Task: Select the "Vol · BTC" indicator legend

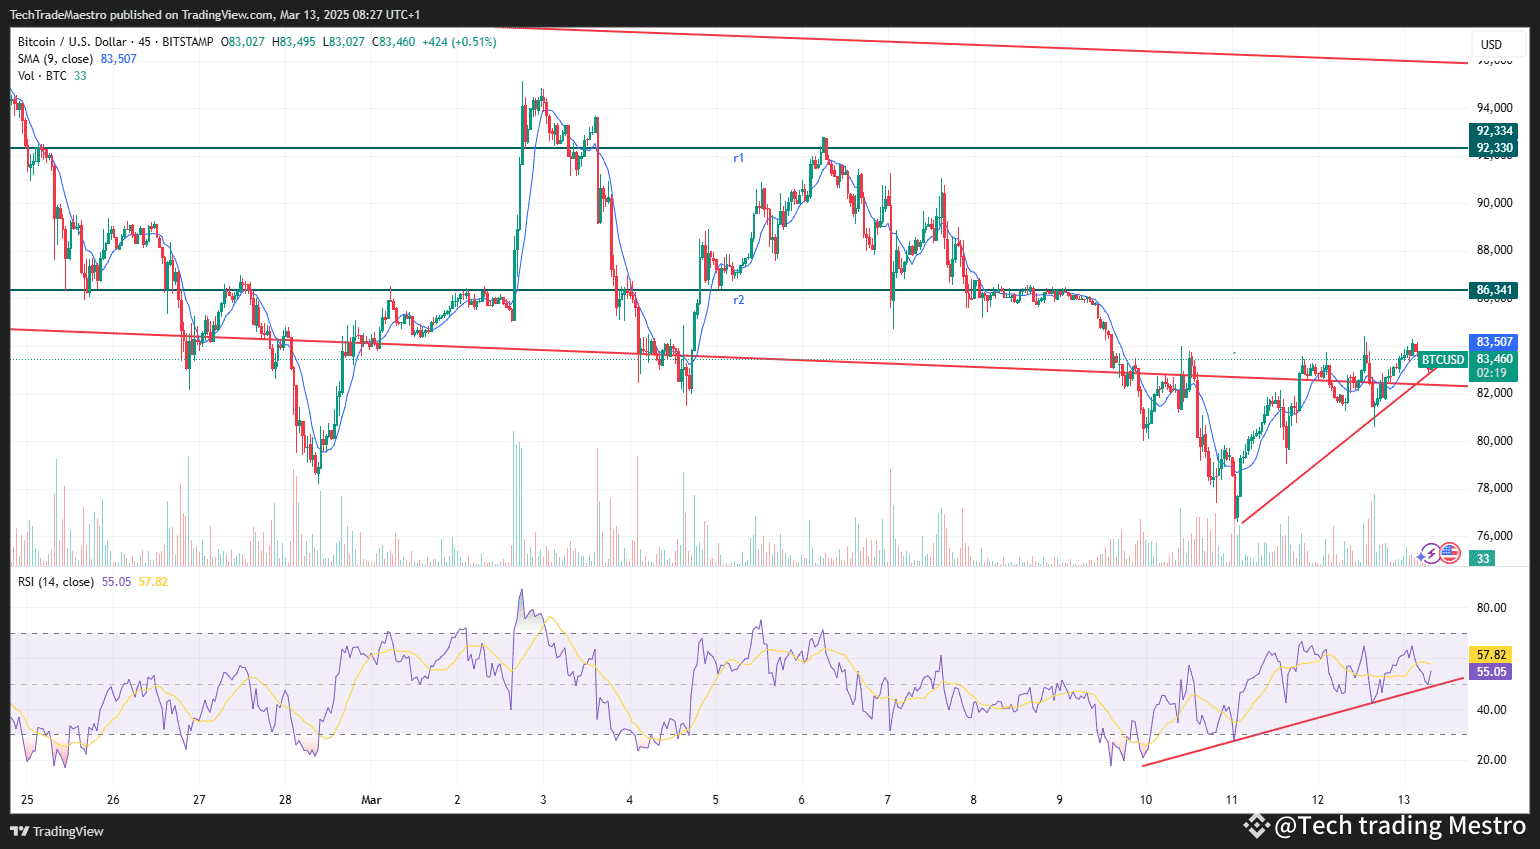Action: coord(42,76)
